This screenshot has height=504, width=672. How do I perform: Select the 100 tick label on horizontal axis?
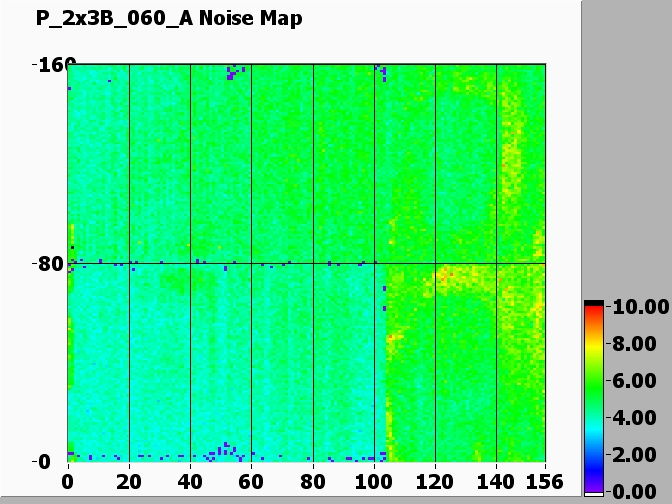point(374,481)
